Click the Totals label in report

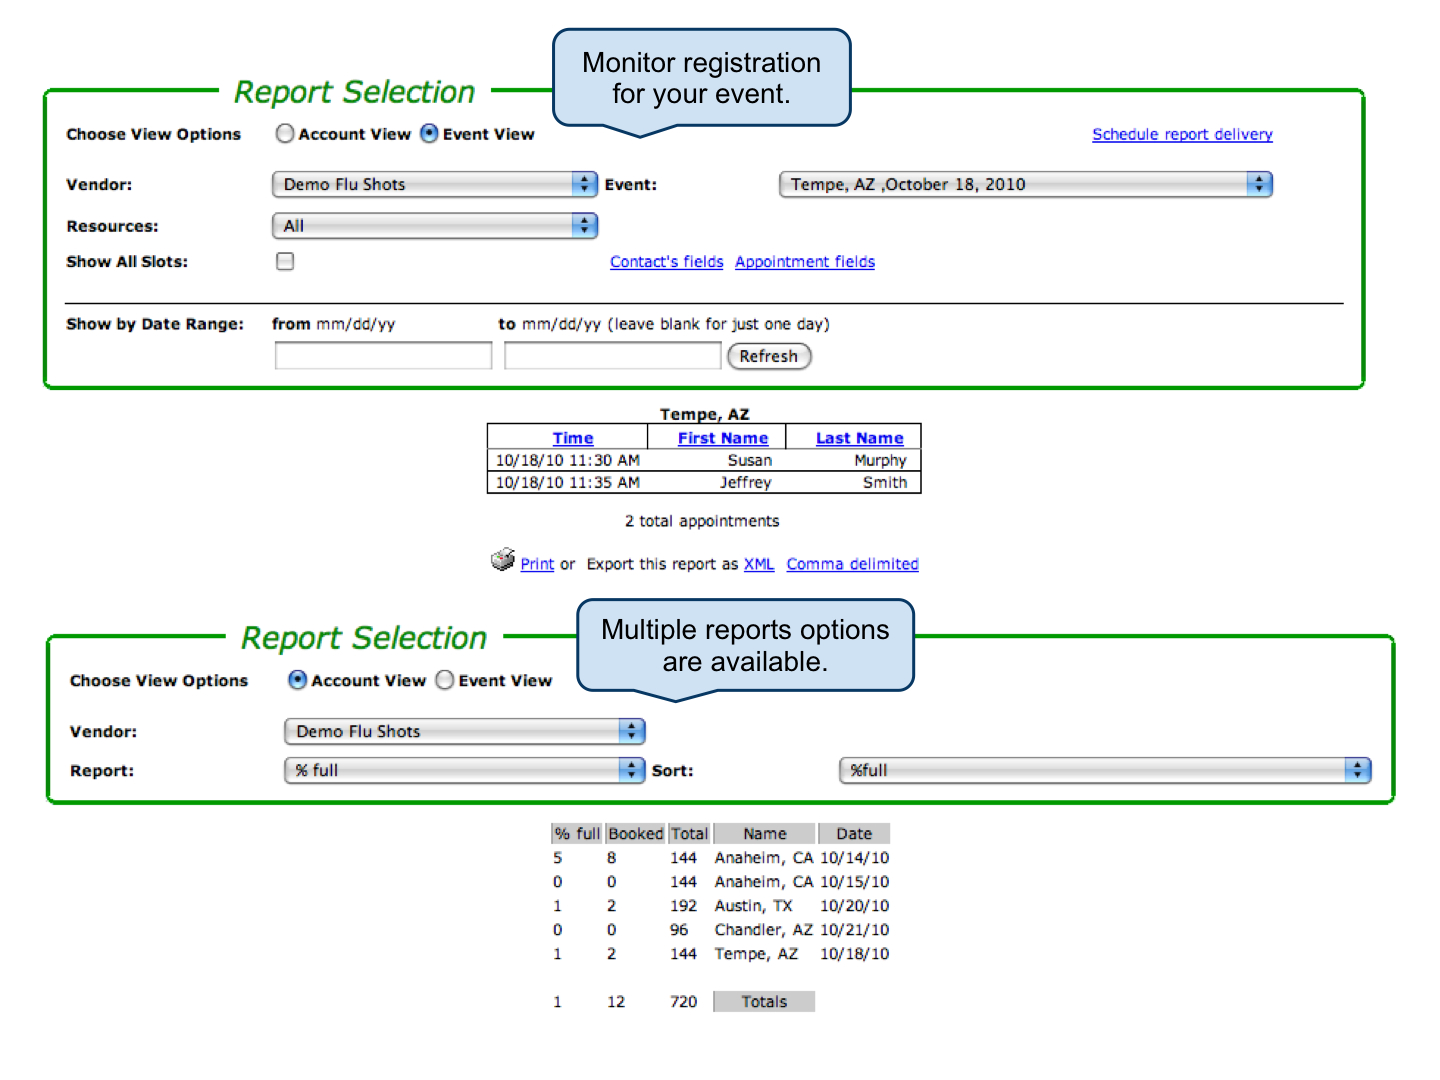764,1002
